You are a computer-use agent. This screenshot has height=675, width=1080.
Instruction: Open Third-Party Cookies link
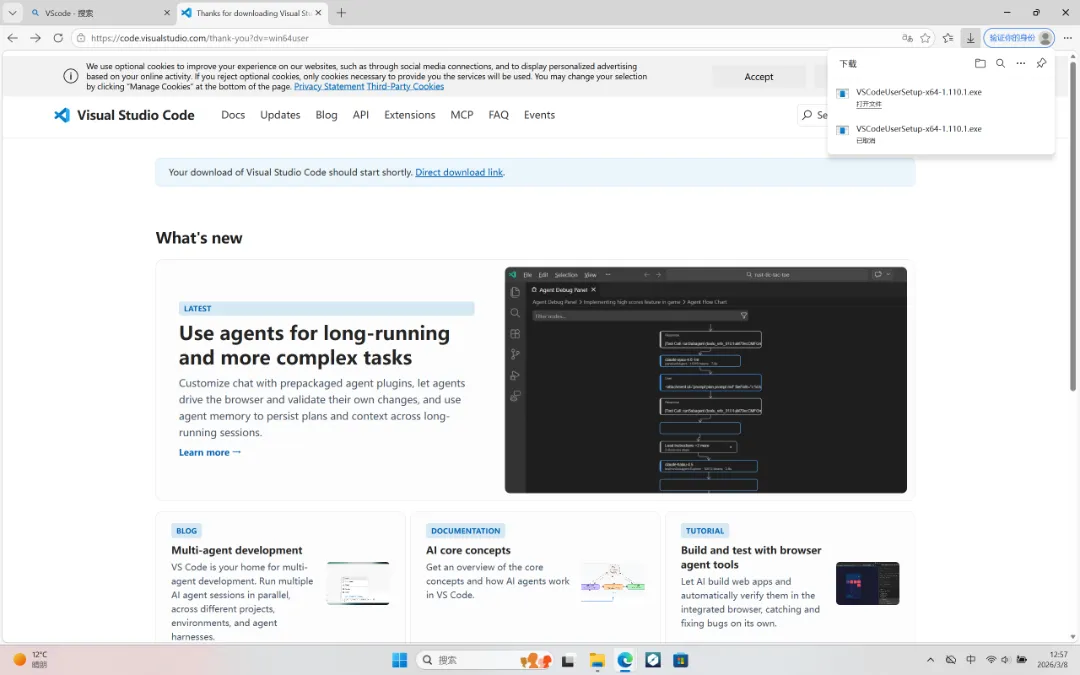click(x=406, y=87)
